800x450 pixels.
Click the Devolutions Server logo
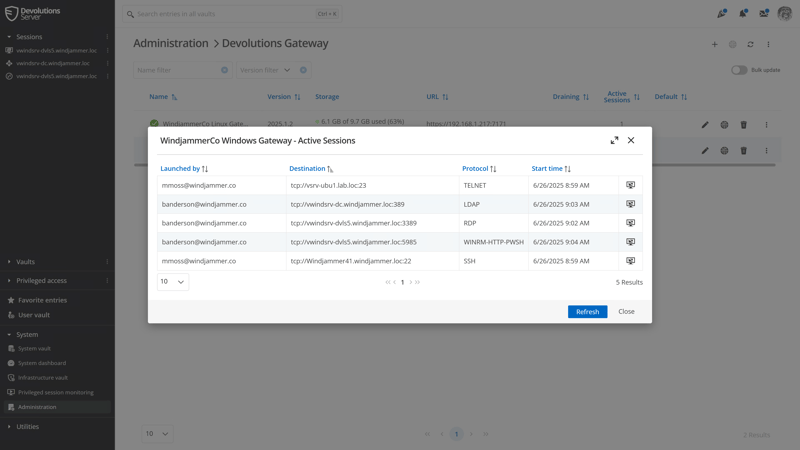pyautogui.click(x=33, y=14)
